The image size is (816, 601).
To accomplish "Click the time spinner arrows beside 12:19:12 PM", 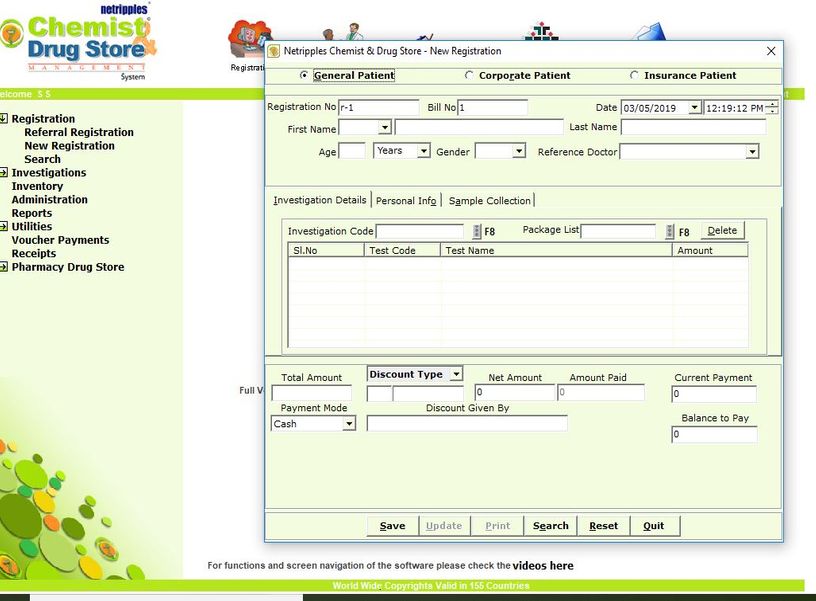I will pyautogui.click(x=773, y=108).
